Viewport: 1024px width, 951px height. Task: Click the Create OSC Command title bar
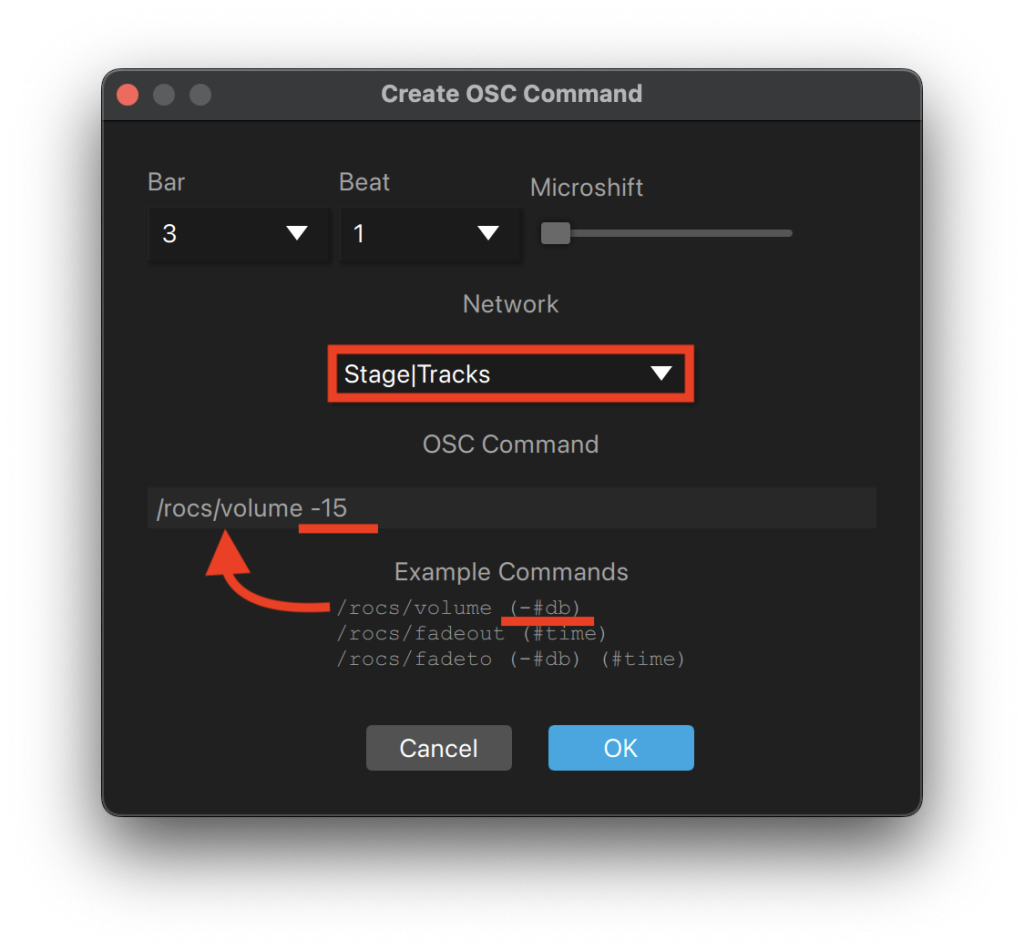(x=512, y=94)
